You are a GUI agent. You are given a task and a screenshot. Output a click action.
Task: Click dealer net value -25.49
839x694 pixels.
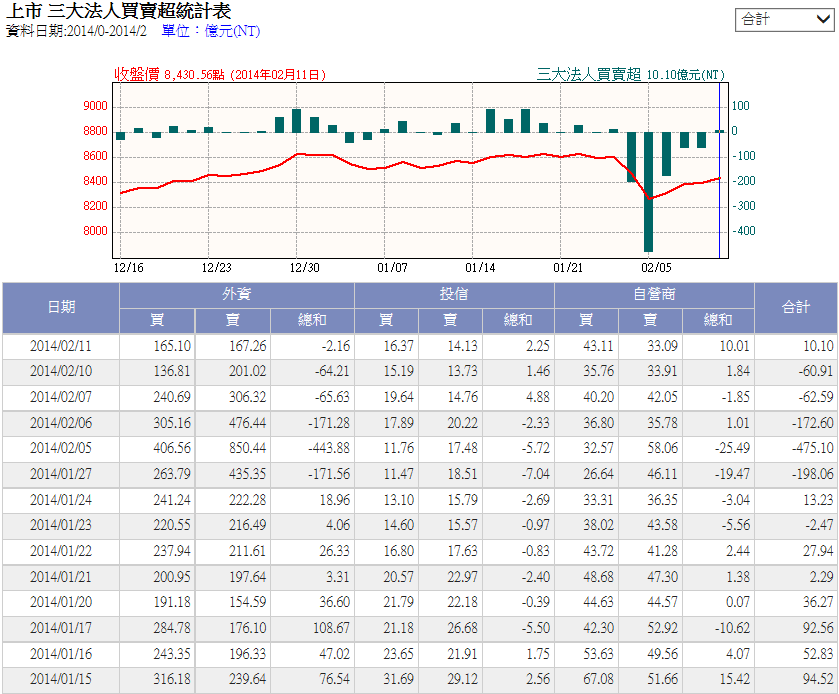point(732,448)
